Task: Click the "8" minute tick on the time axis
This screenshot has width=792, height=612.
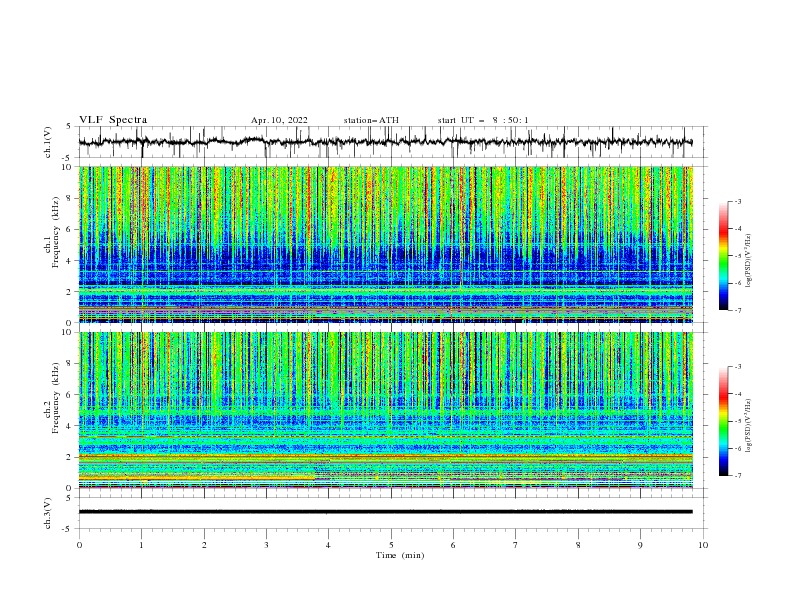Action: point(578,545)
